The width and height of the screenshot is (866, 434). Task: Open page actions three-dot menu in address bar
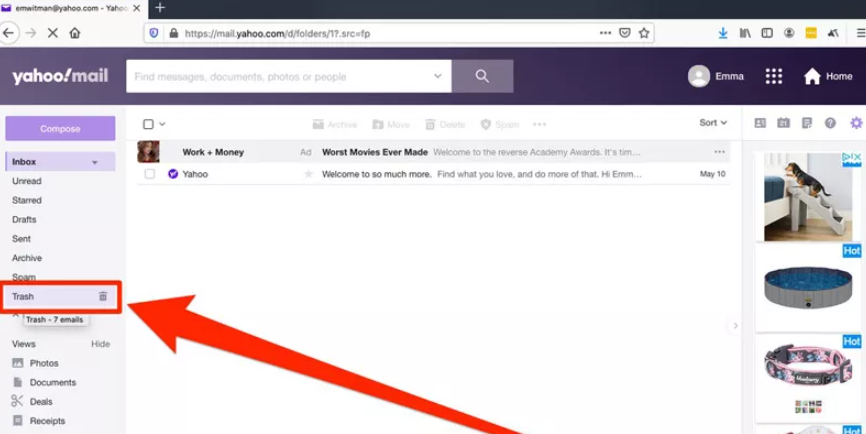click(605, 33)
